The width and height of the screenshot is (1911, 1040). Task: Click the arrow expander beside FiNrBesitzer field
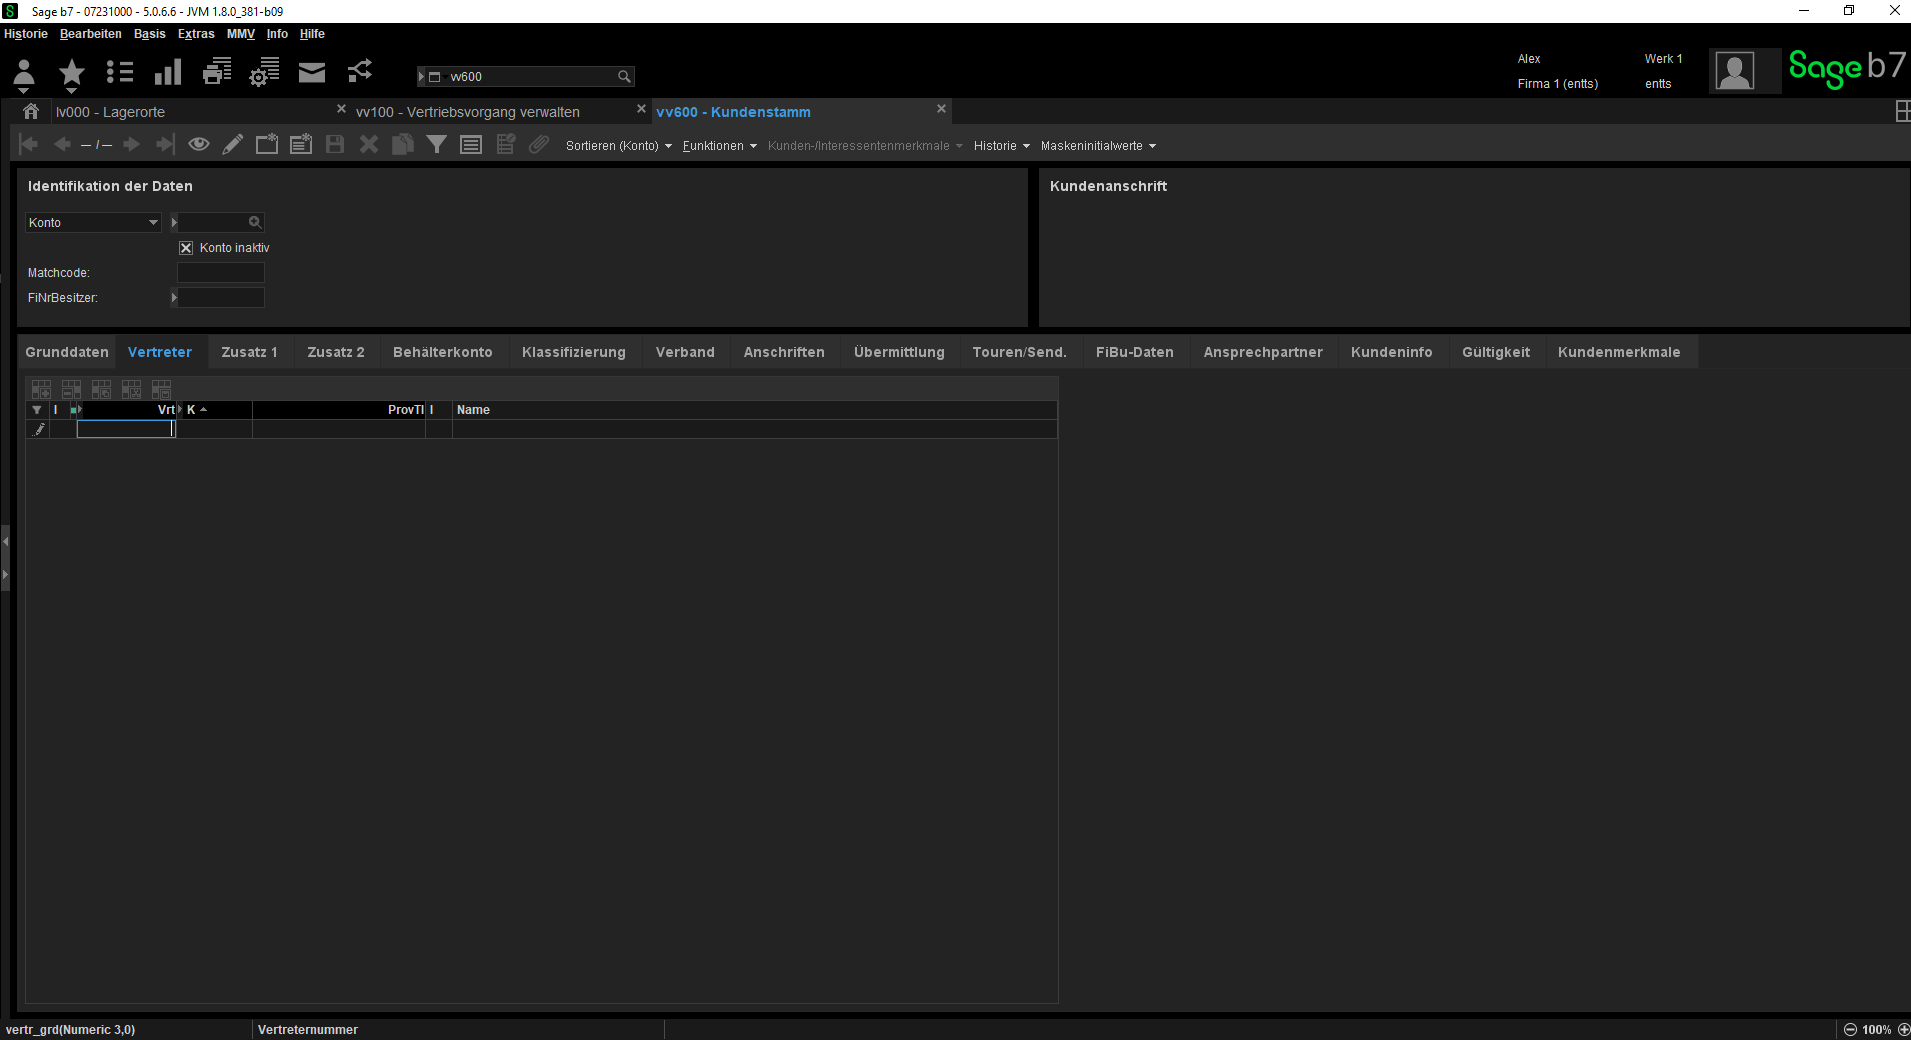click(174, 297)
